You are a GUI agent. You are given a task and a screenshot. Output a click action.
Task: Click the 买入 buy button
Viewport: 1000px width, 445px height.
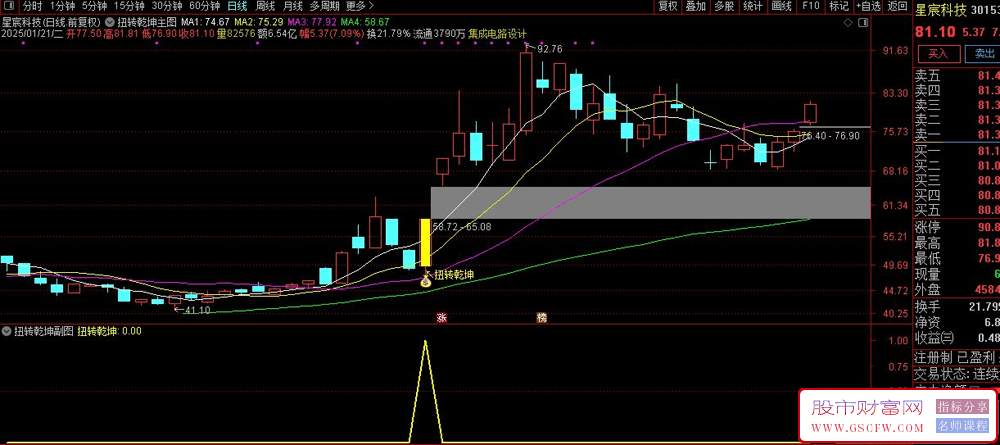click(x=938, y=54)
